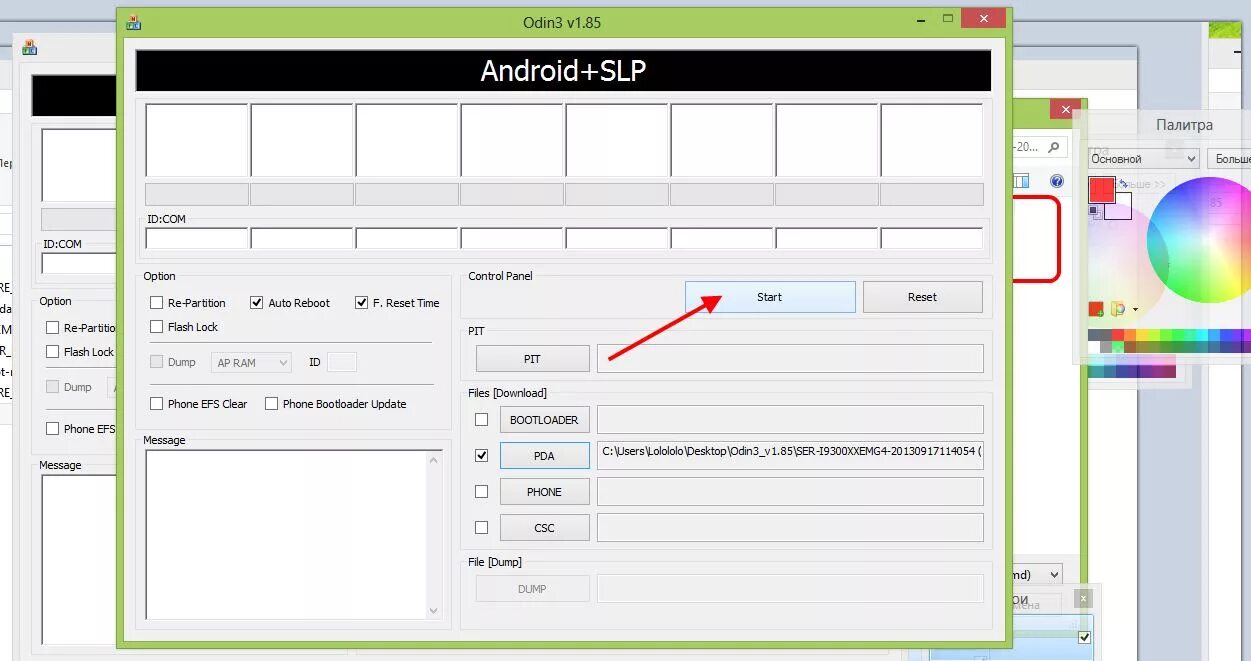Click the Message box scrollbar up arrow
Viewport: 1251px width, 661px height.
434,460
